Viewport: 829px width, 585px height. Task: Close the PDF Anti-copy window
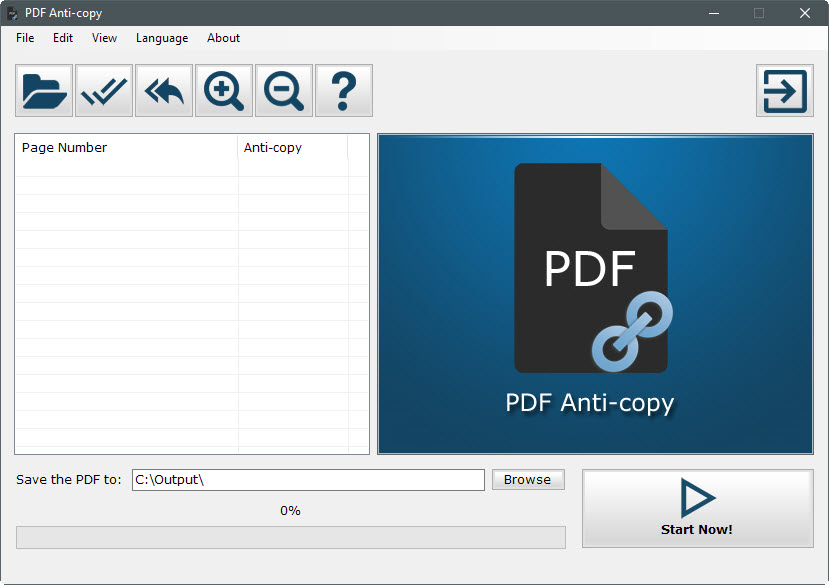tap(804, 13)
